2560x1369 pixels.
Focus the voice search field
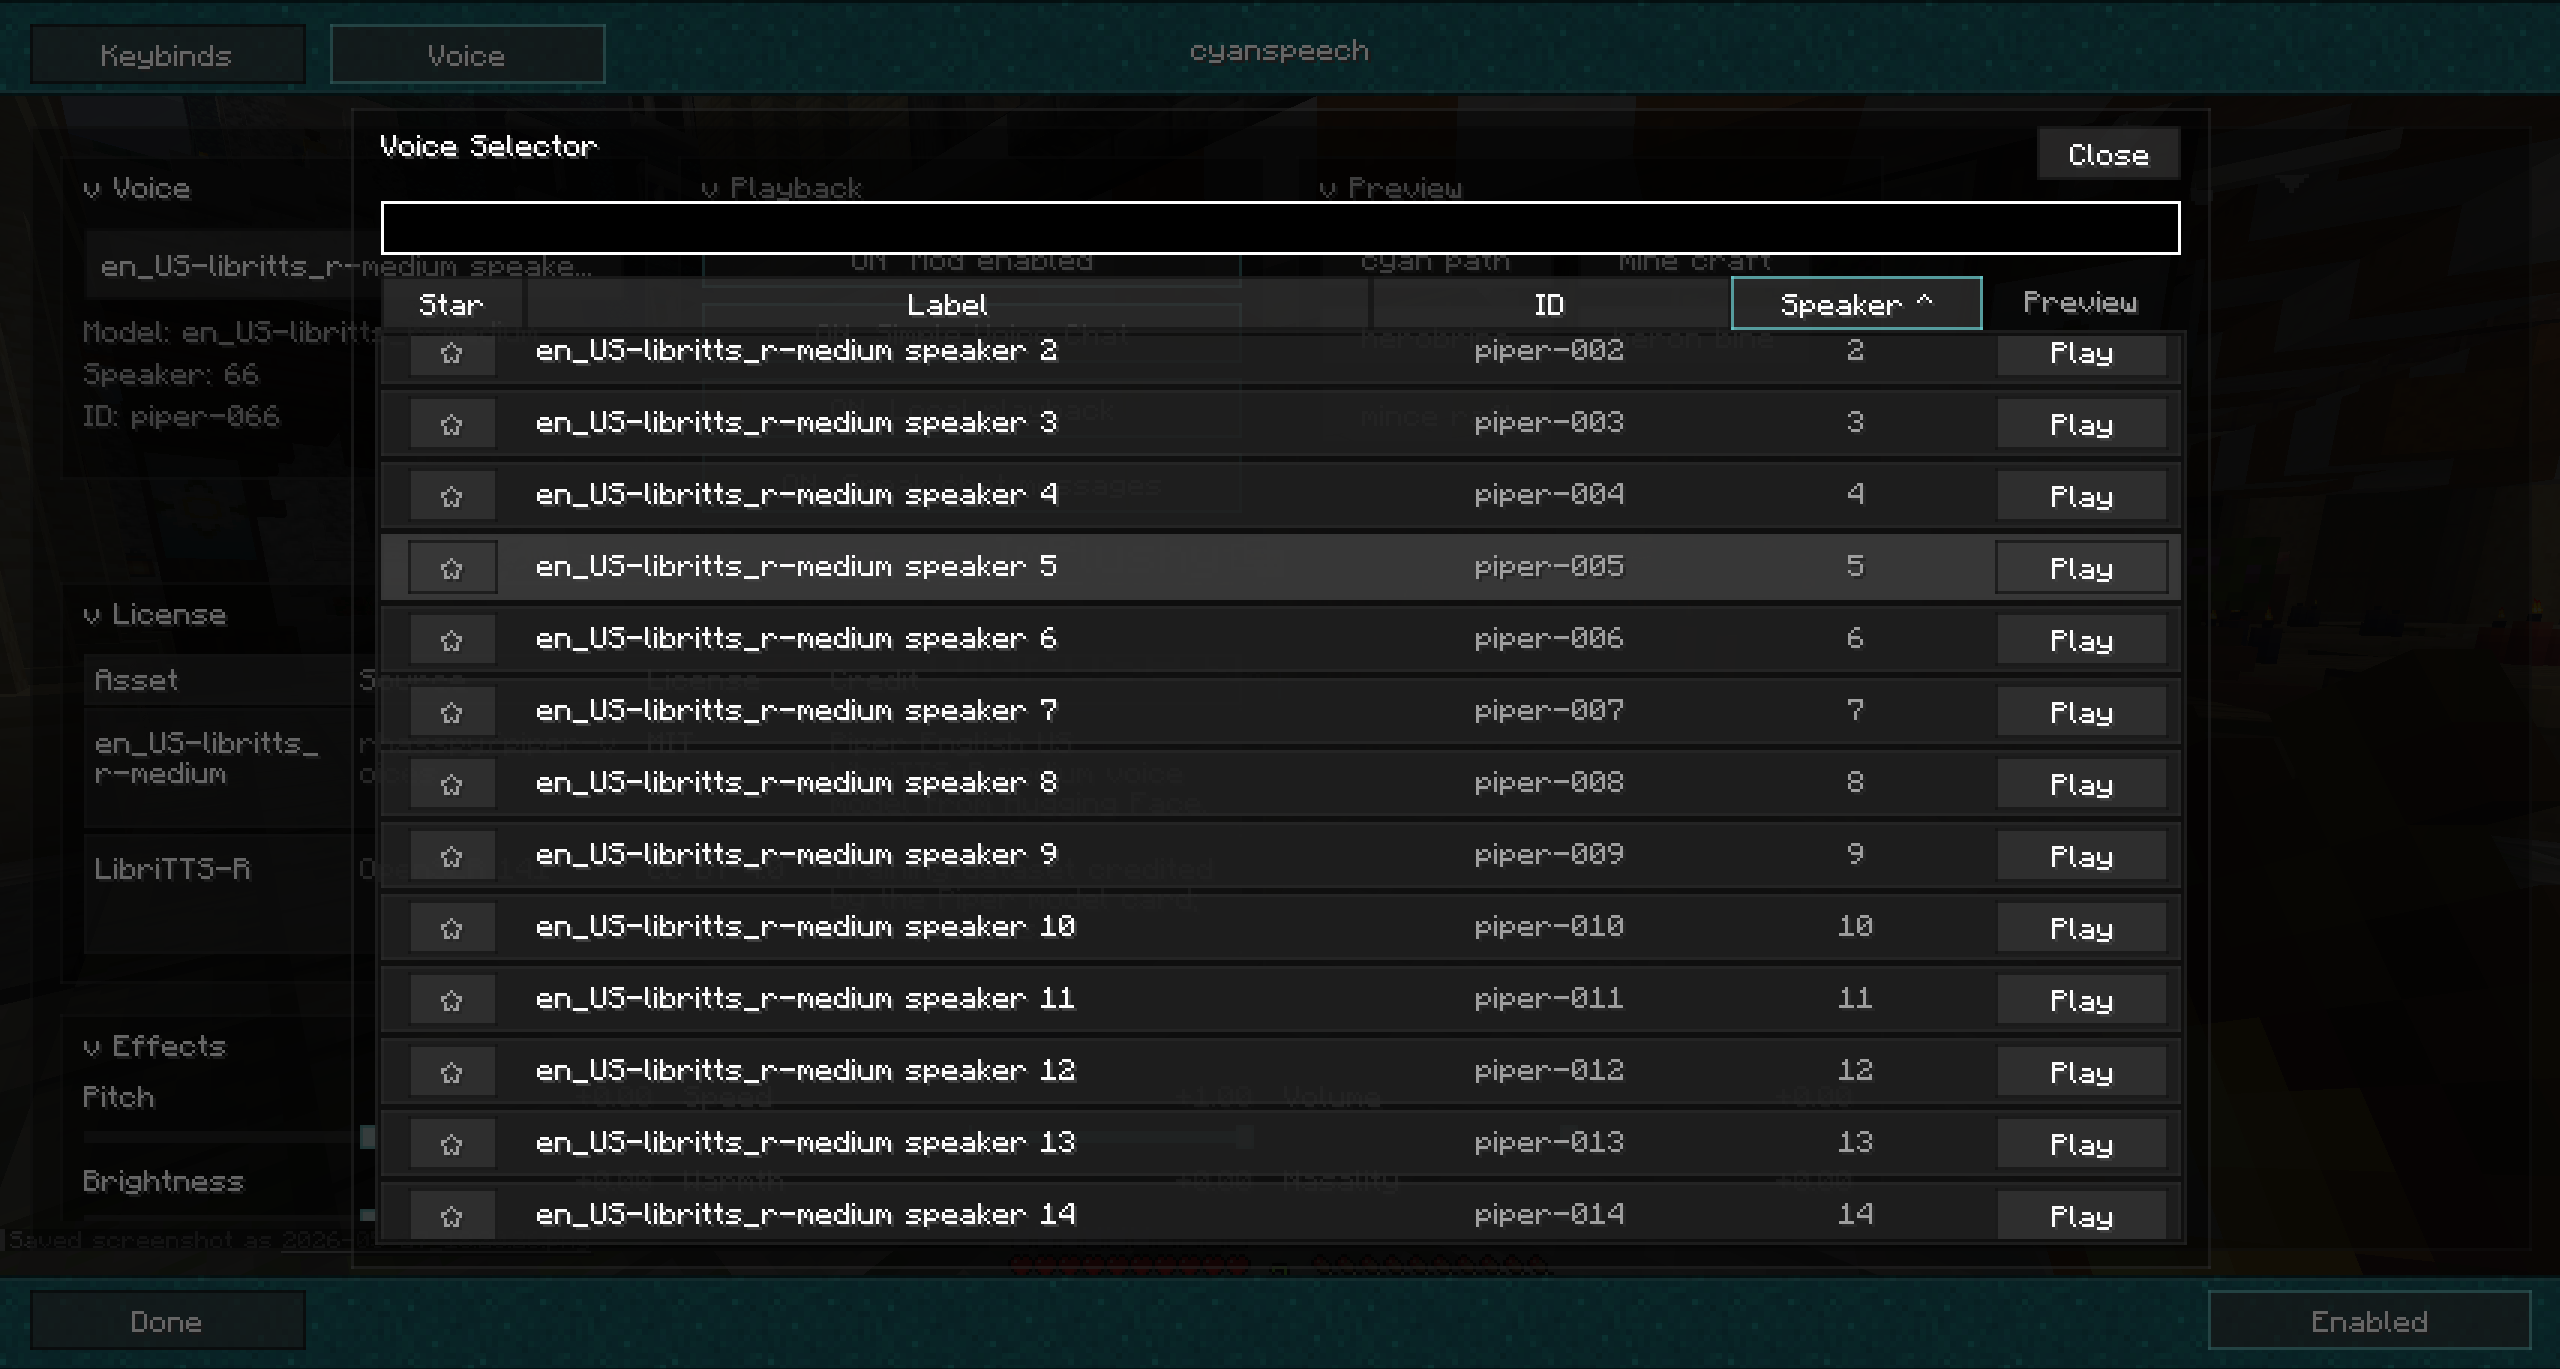[1280, 228]
